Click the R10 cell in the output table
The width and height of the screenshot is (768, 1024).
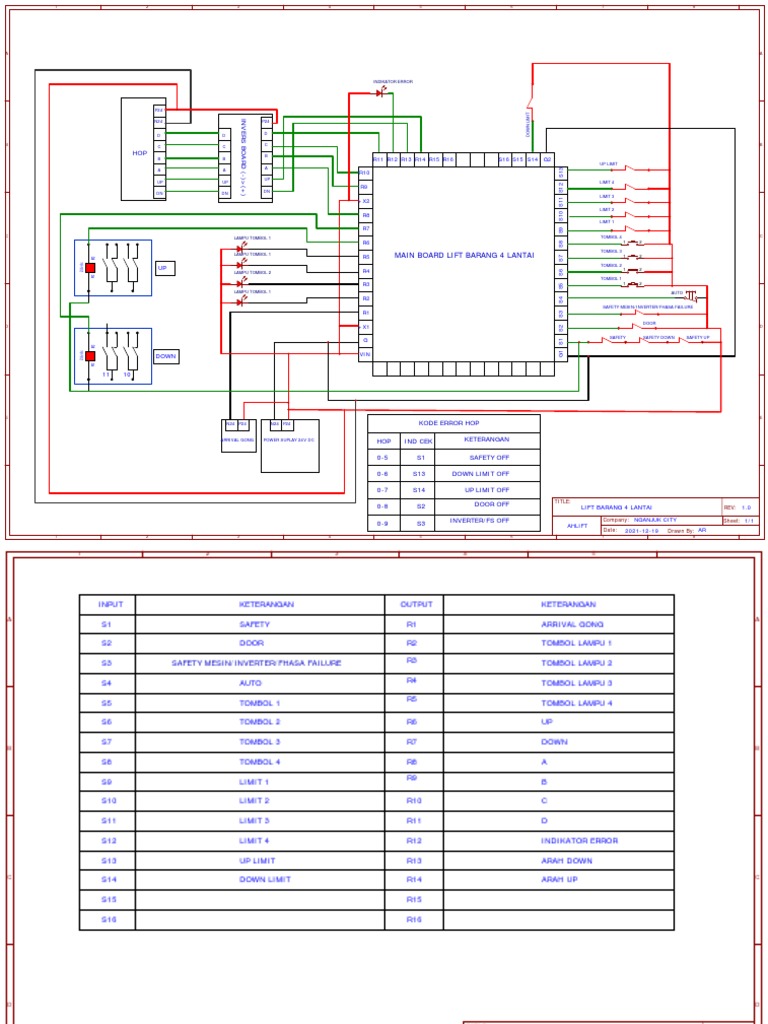coord(414,801)
